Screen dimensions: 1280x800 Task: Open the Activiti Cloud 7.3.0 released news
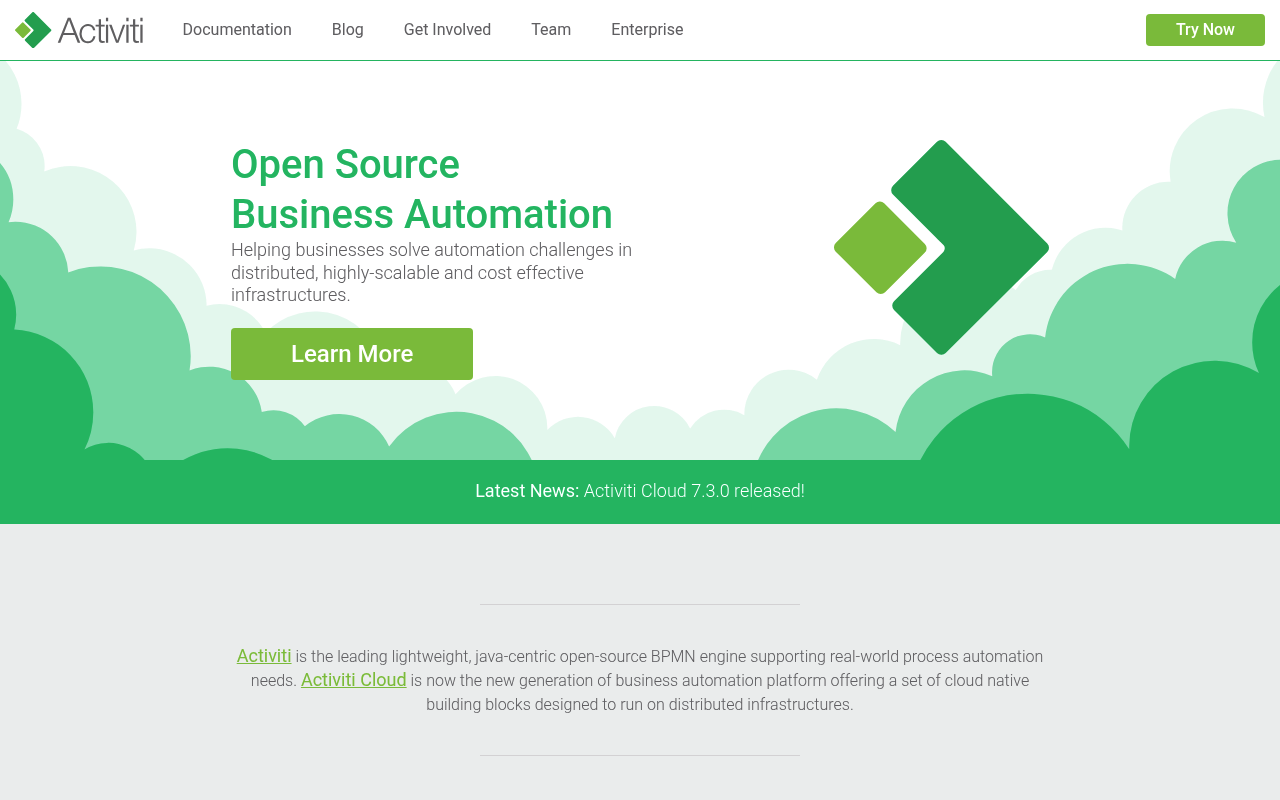(694, 491)
